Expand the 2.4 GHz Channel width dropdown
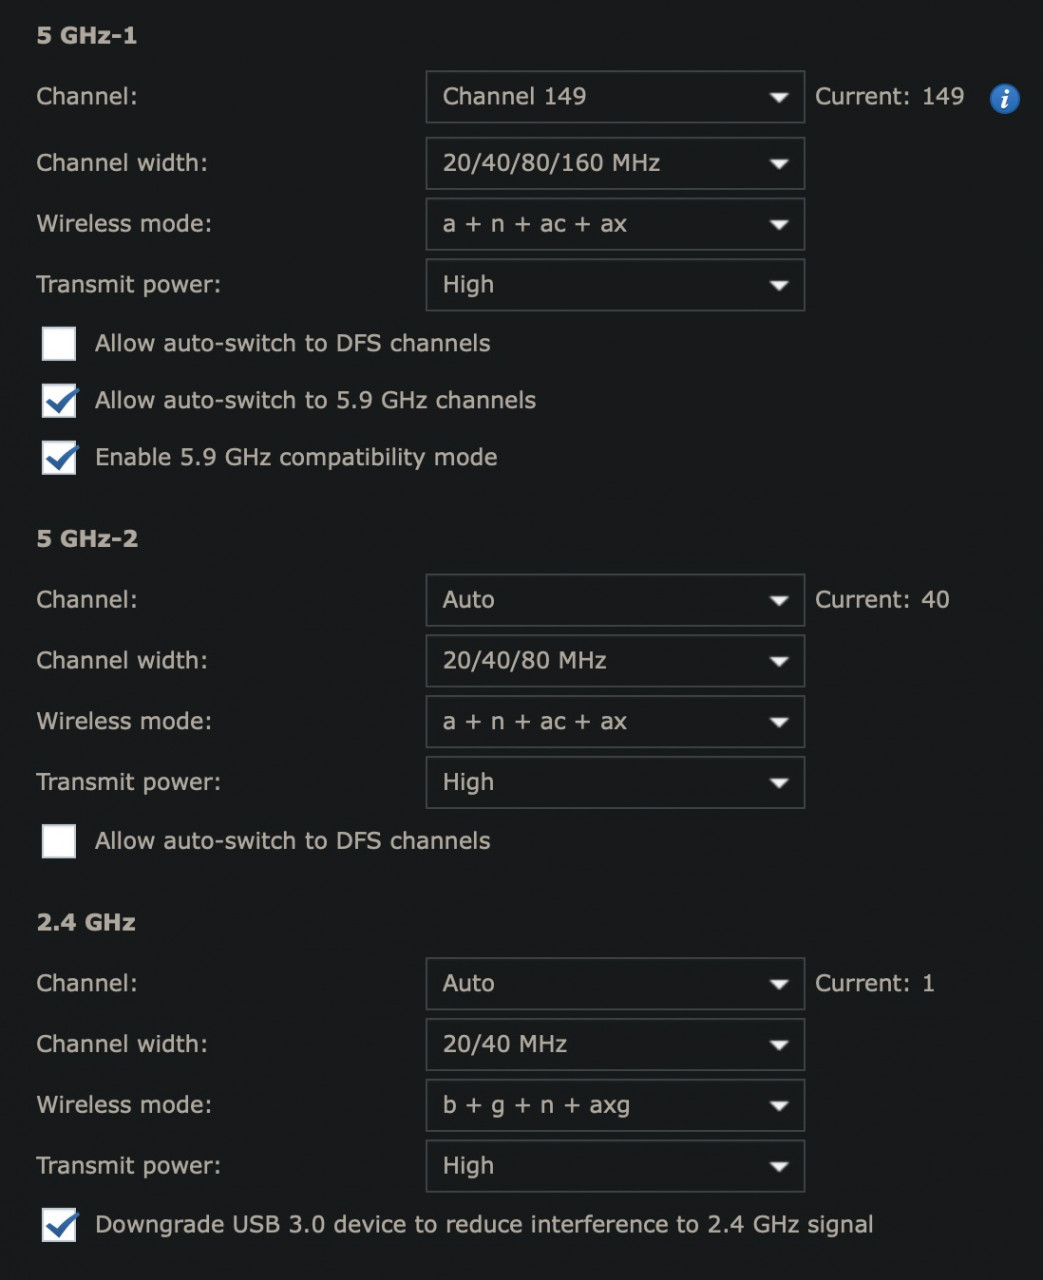The height and width of the screenshot is (1280, 1043). tap(614, 1045)
